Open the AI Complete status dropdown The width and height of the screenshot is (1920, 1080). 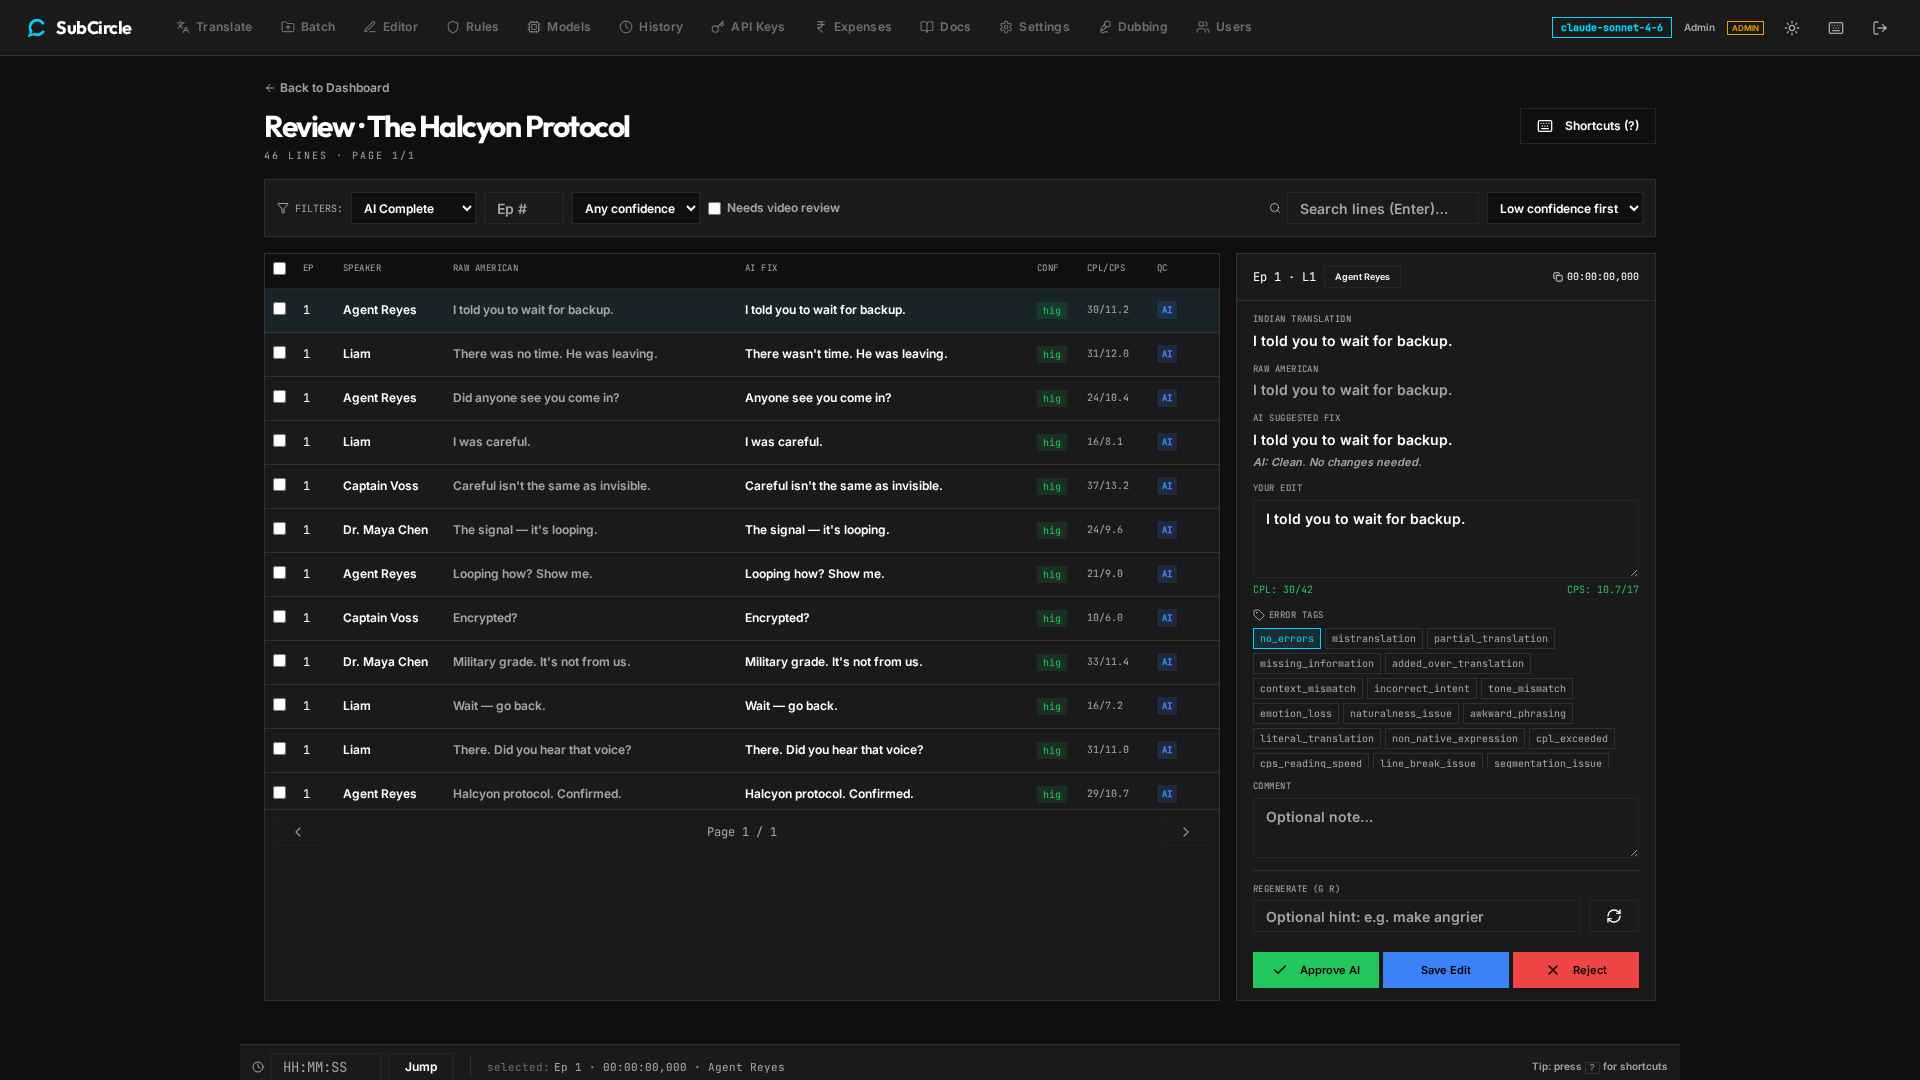413,208
